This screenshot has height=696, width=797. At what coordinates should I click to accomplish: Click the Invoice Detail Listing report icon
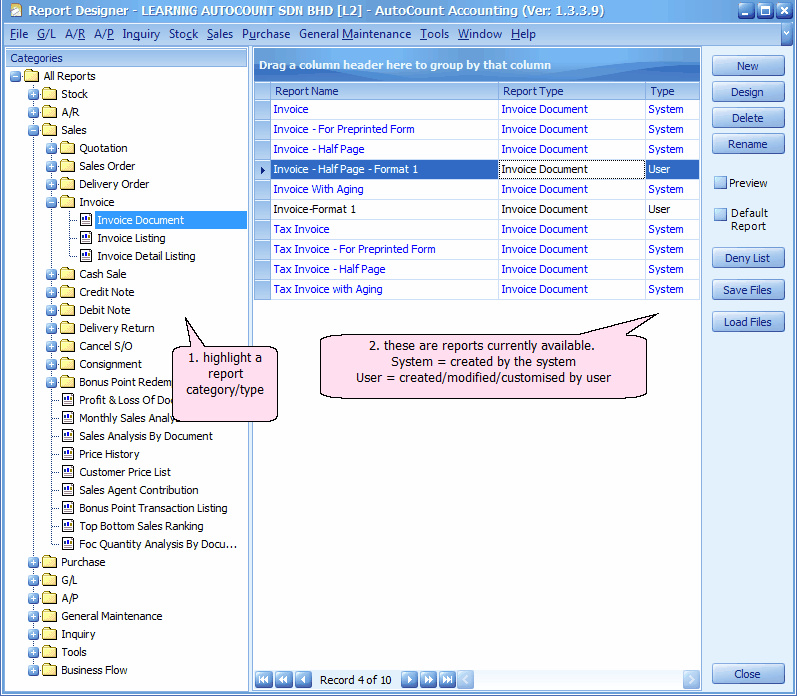86,256
